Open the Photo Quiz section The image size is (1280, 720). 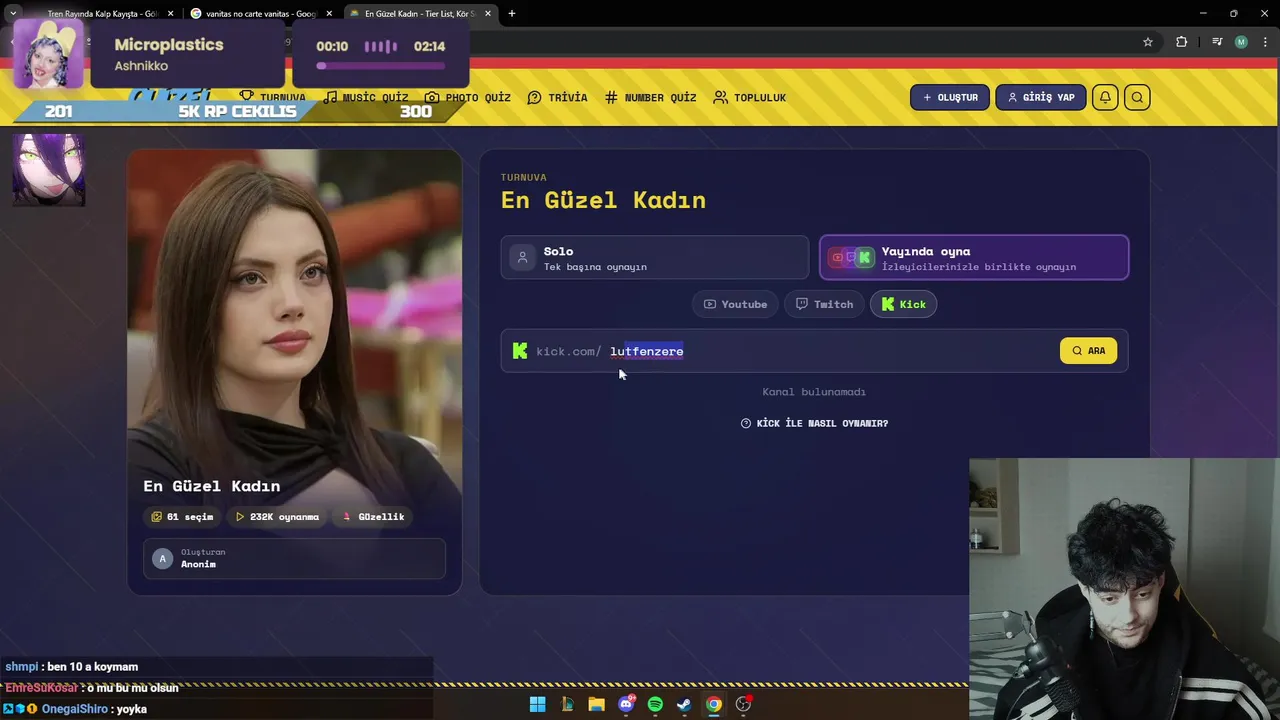click(x=468, y=97)
